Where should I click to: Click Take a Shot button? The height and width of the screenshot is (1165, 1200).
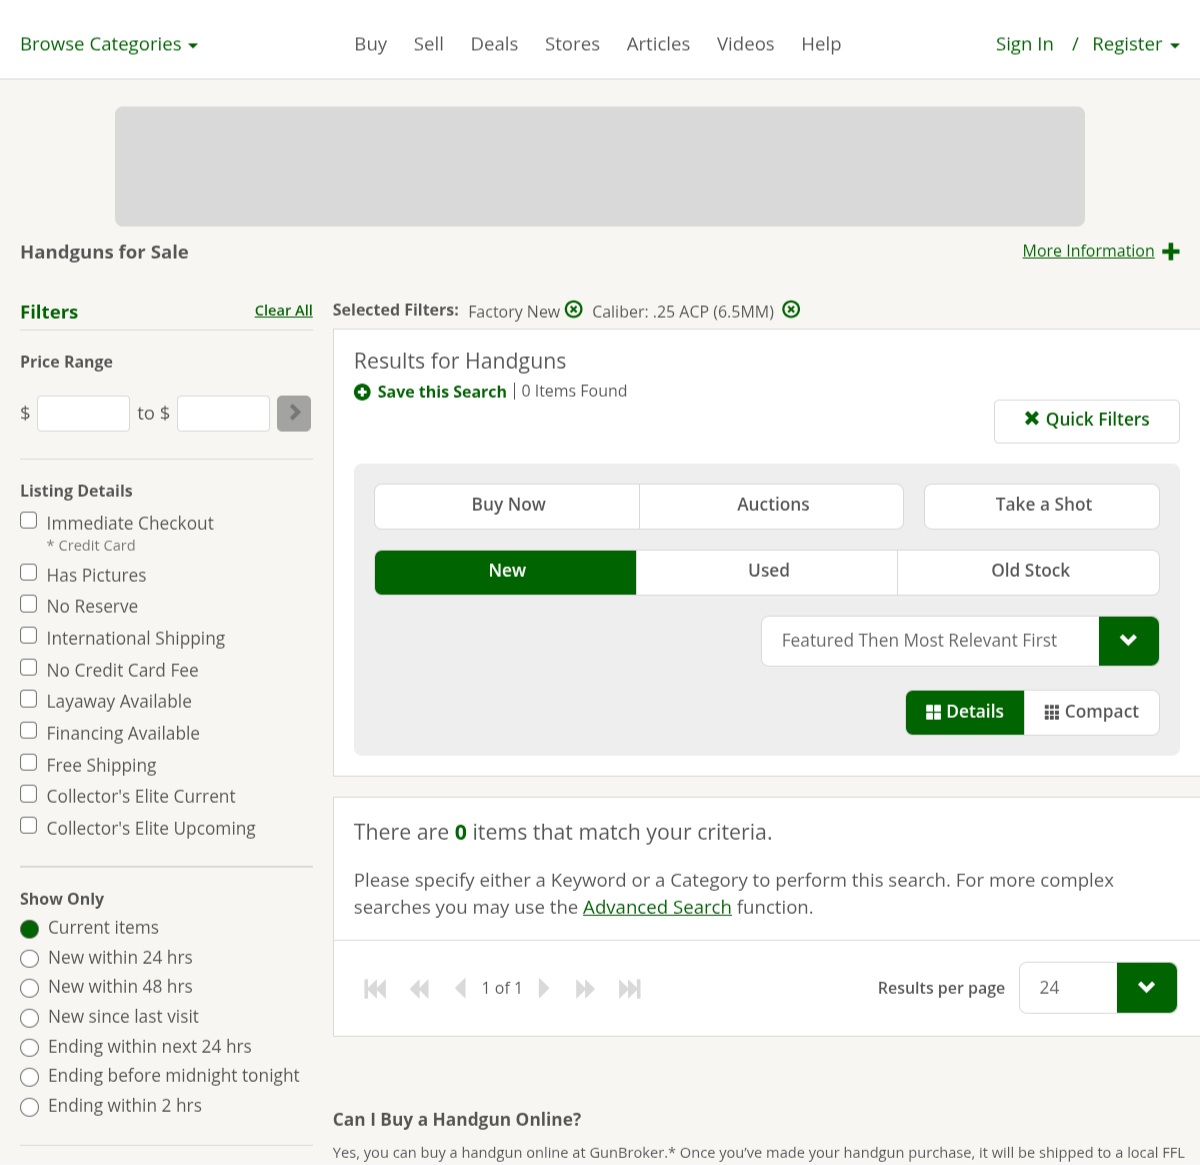[1042, 506]
